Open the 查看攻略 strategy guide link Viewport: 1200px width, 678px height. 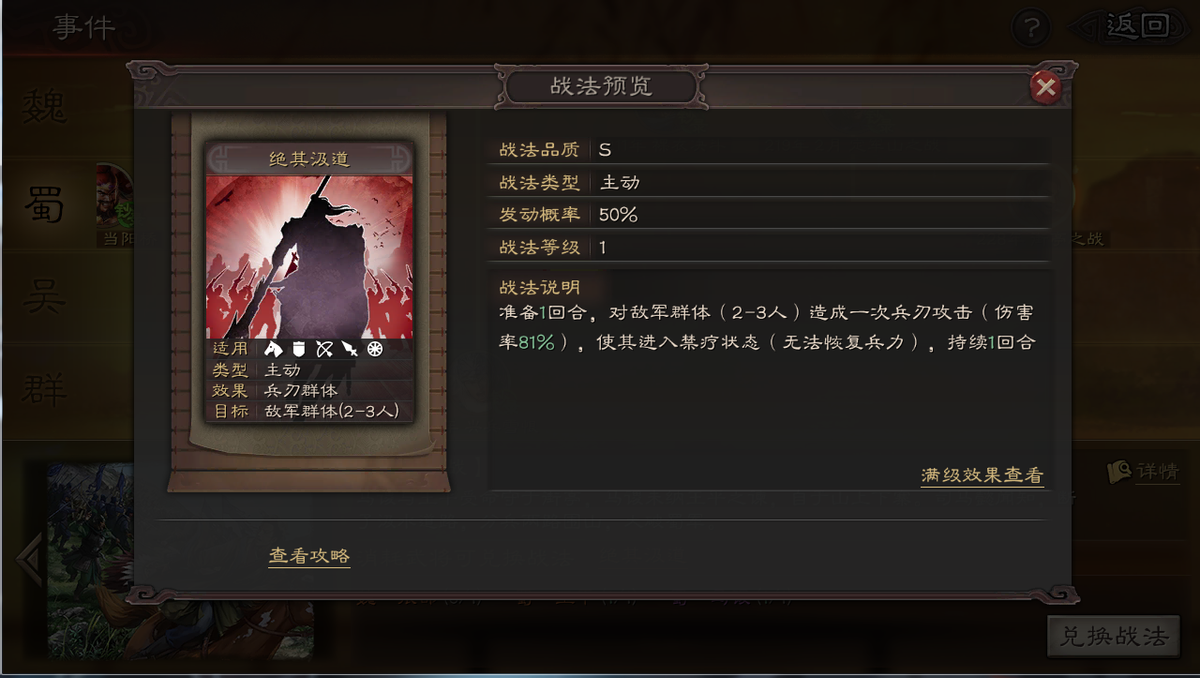pos(309,556)
